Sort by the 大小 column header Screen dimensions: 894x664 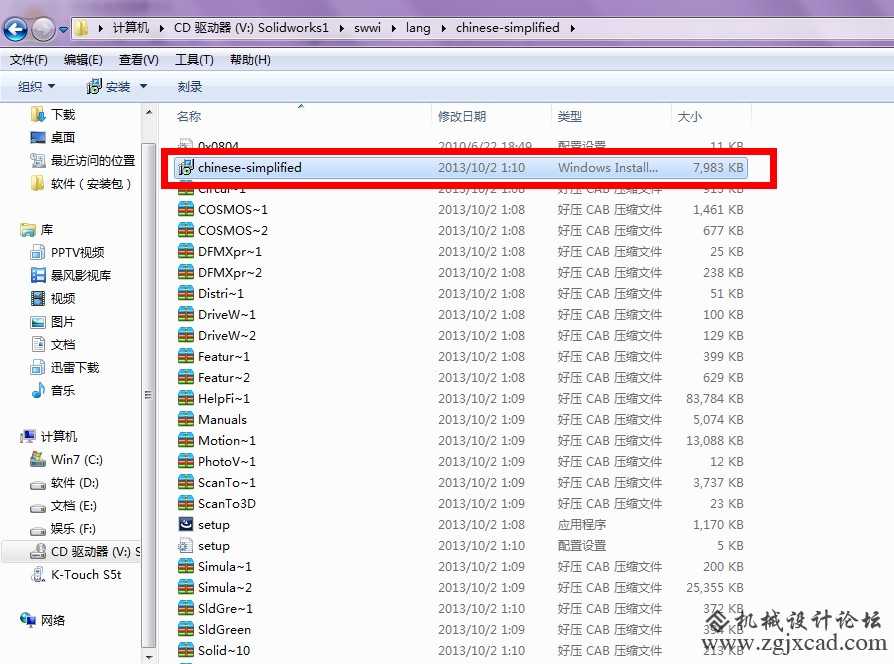(x=689, y=117)
